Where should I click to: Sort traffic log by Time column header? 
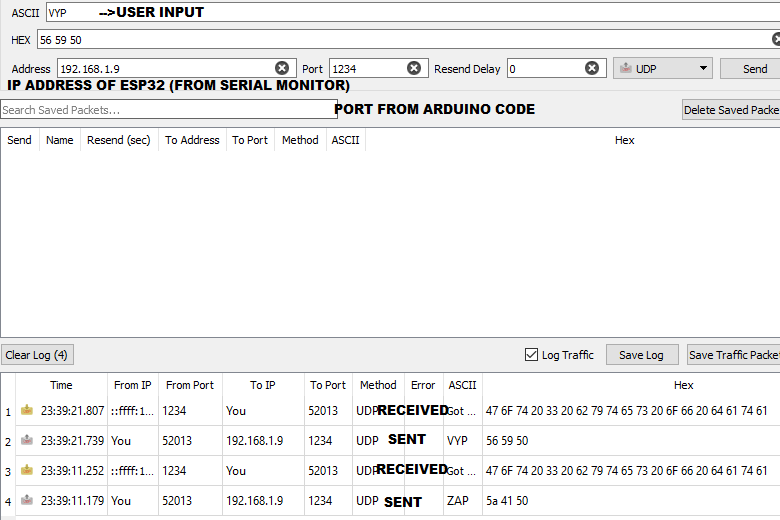tap(61, 385)
